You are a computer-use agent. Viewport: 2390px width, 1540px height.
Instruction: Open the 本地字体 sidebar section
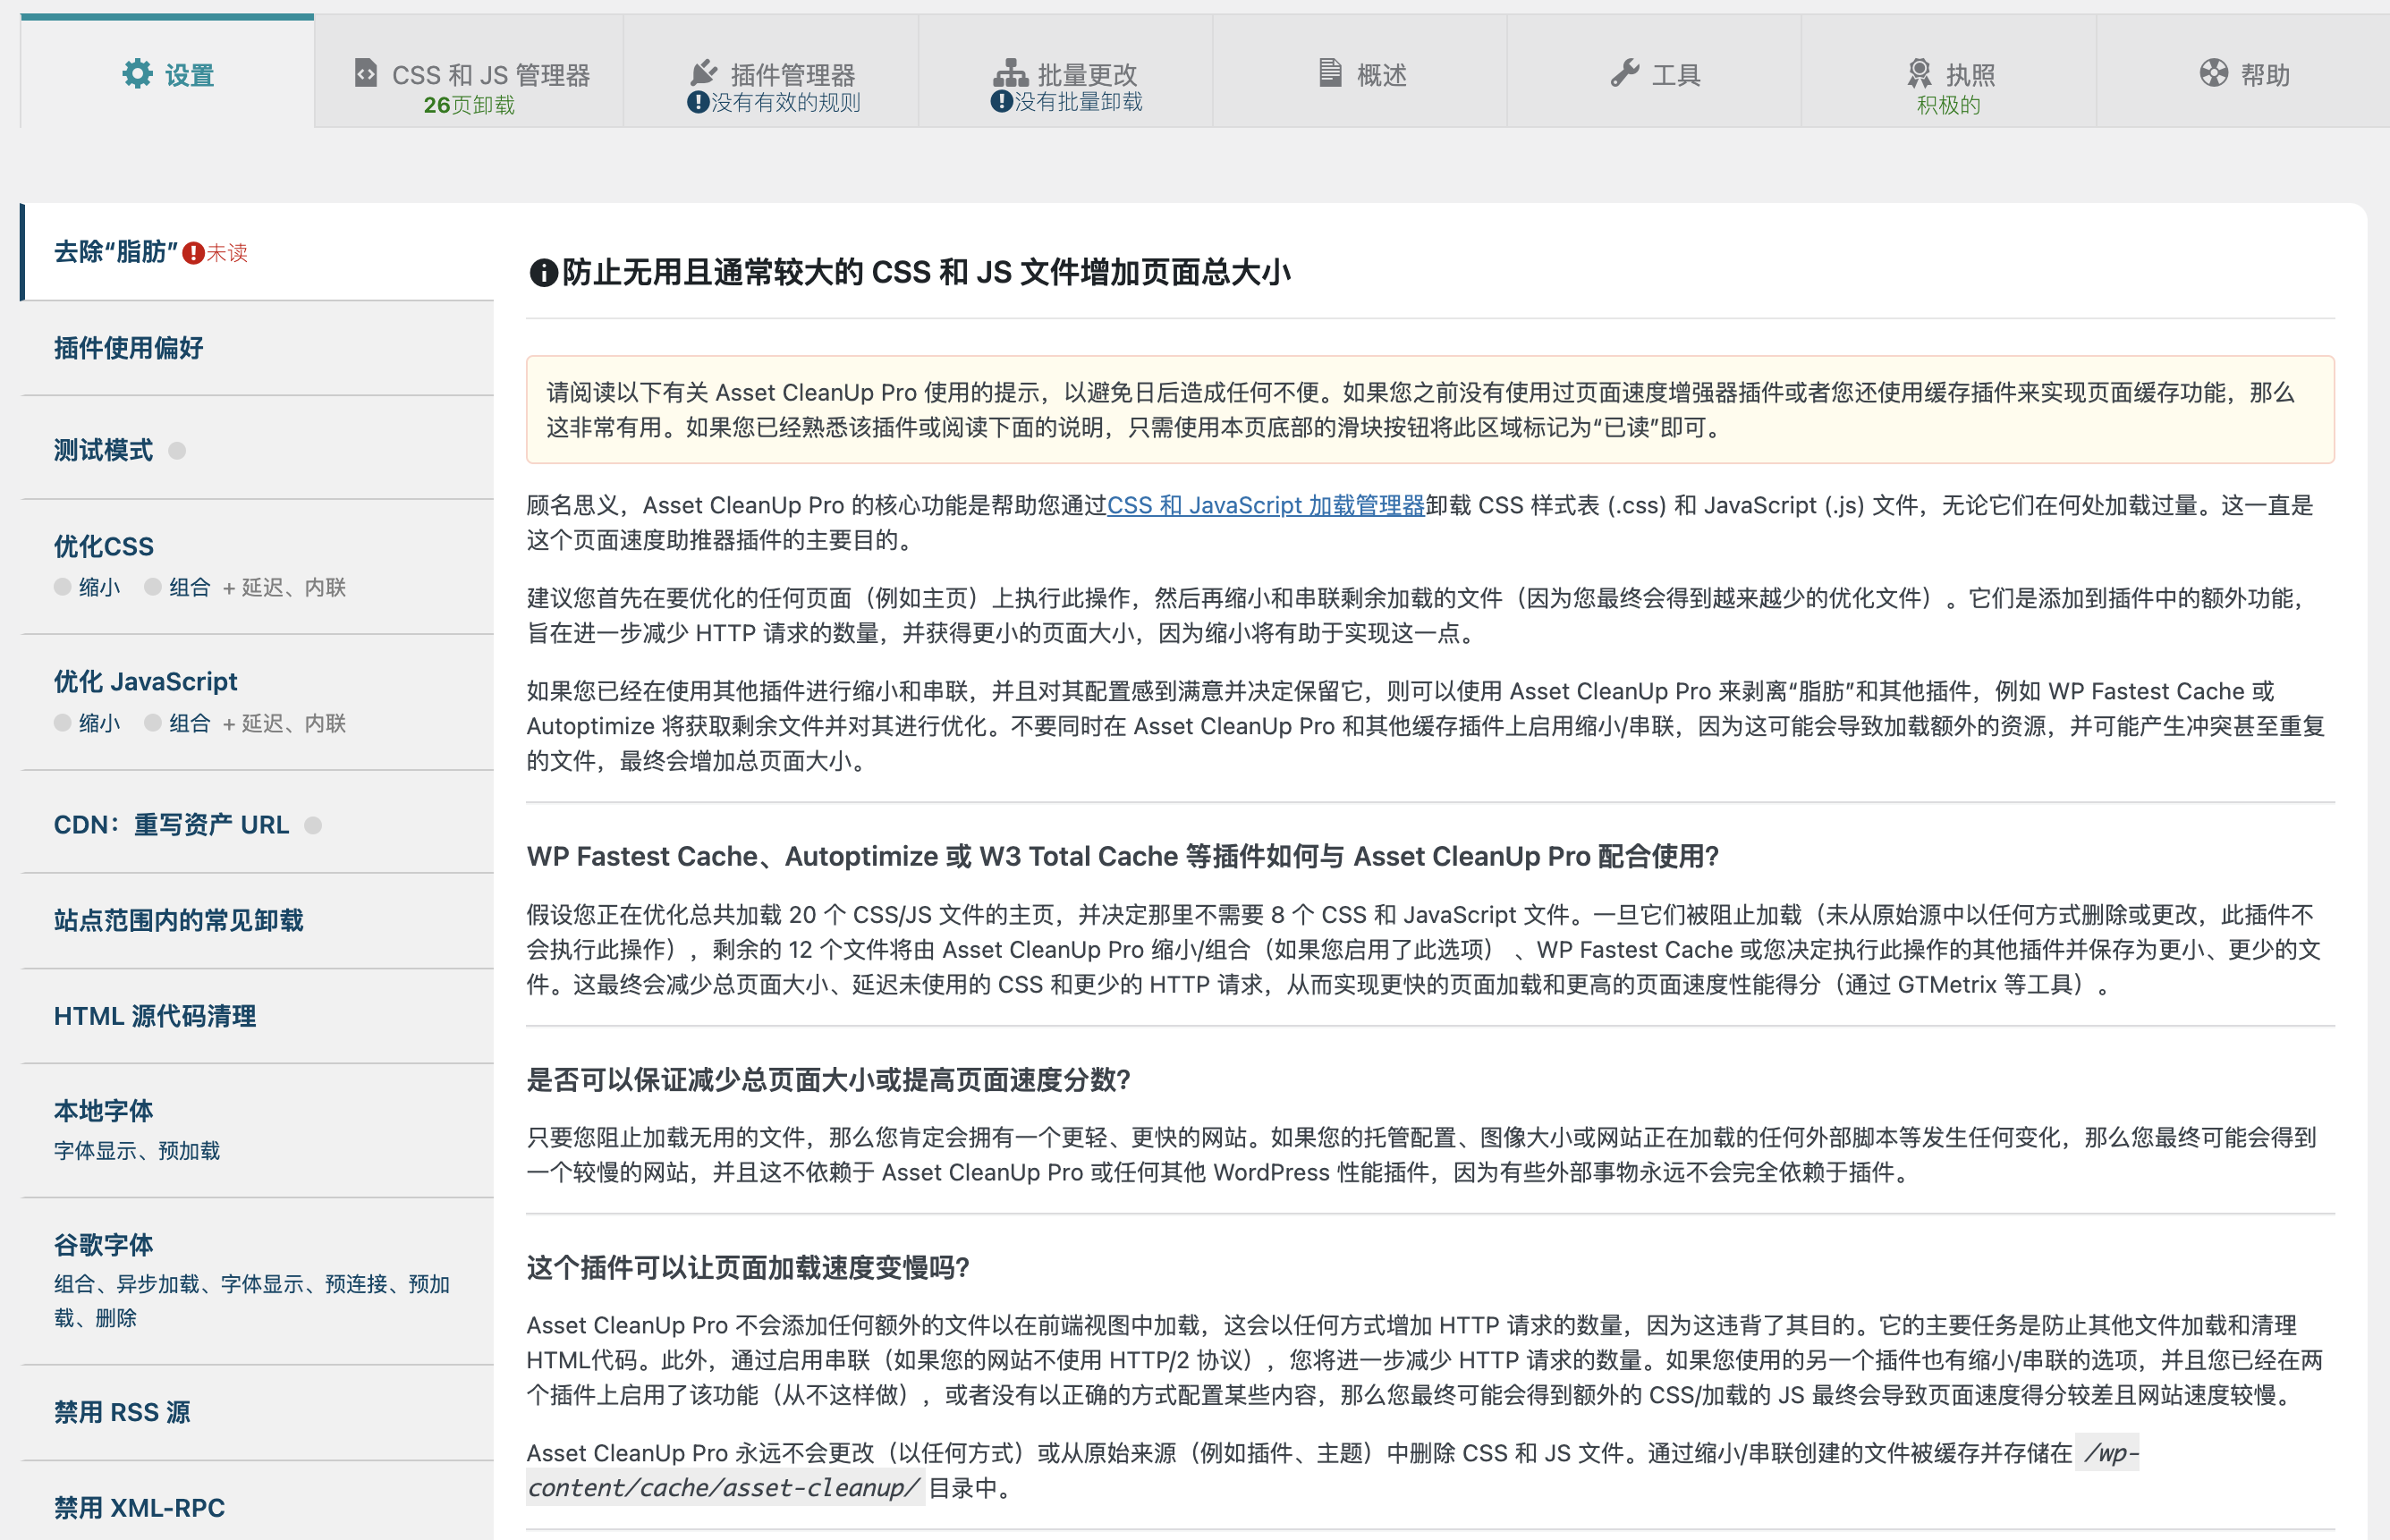point(258,1130)
